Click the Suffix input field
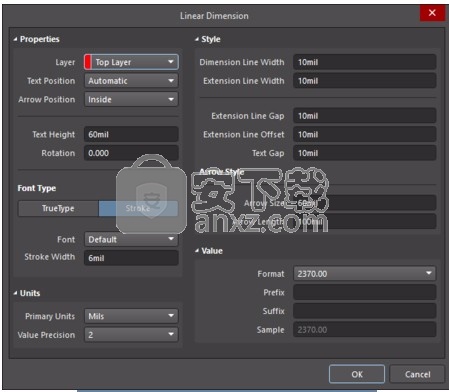 coord(365,311)
